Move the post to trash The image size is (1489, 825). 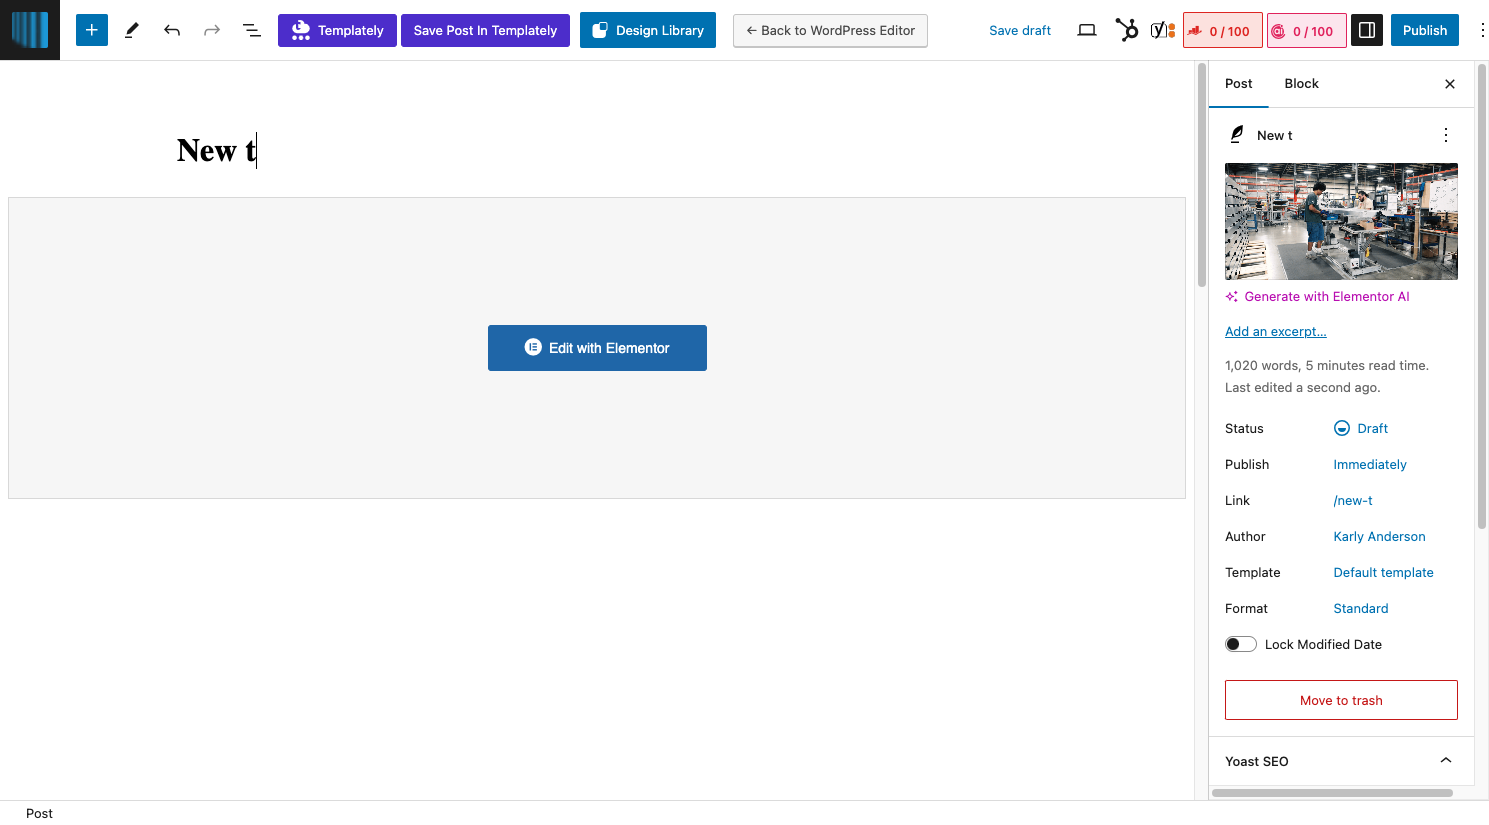(x=1341, y=700)
